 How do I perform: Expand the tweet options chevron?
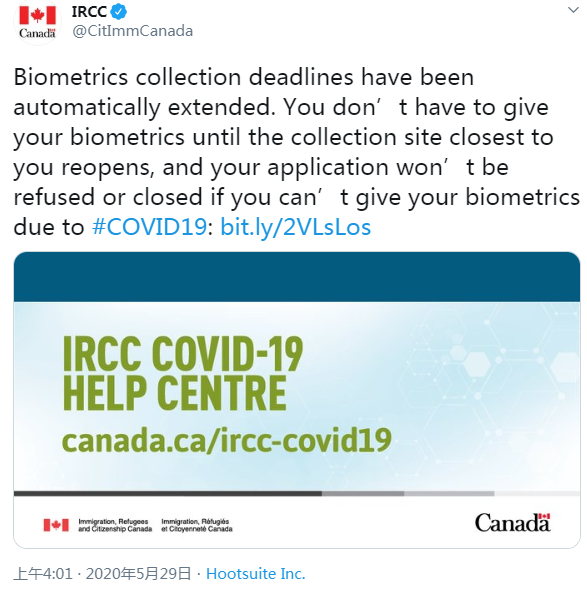[x=573, y=10]
